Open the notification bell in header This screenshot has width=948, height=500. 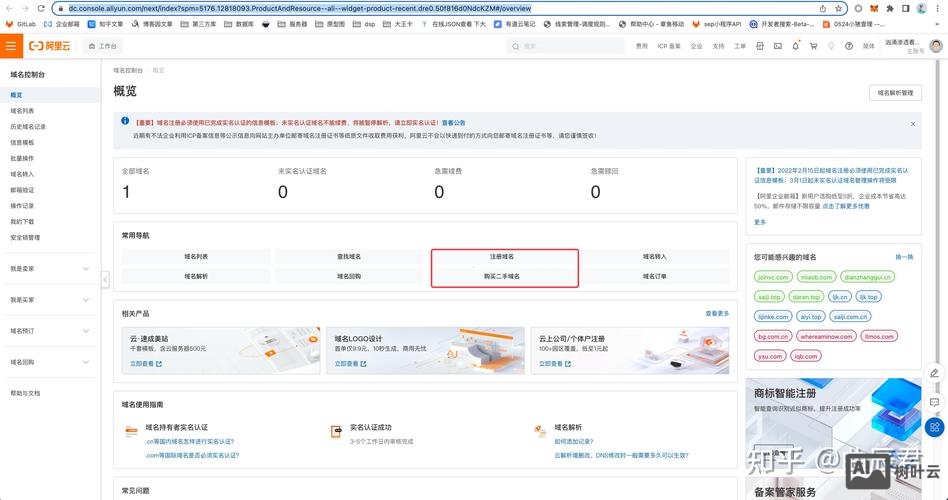point(797,46)
